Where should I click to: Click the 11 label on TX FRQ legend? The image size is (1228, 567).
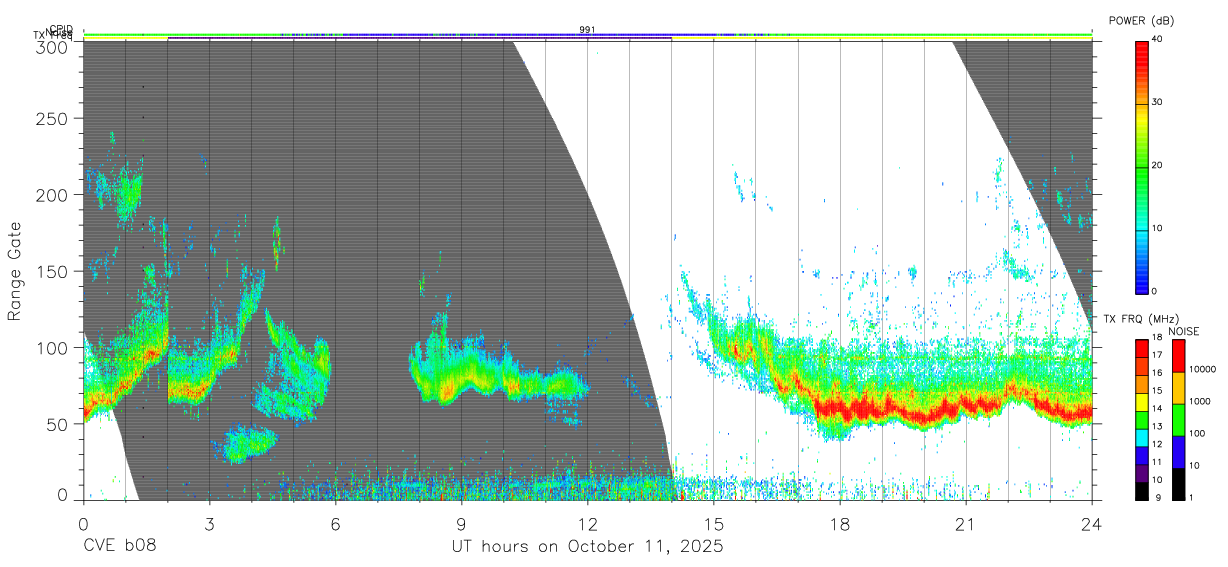[x=1155, y=461]
